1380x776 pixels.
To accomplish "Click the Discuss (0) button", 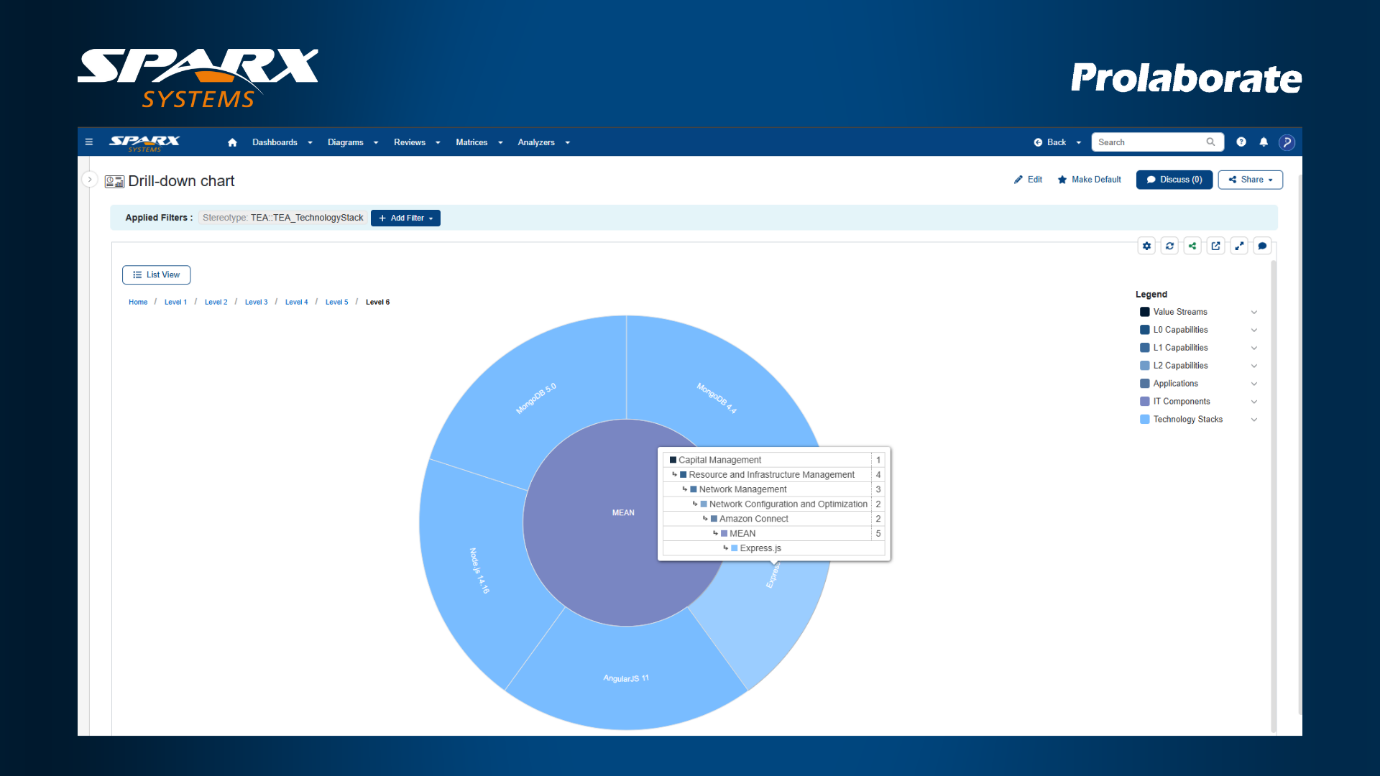I will [x=1174, y=180].
